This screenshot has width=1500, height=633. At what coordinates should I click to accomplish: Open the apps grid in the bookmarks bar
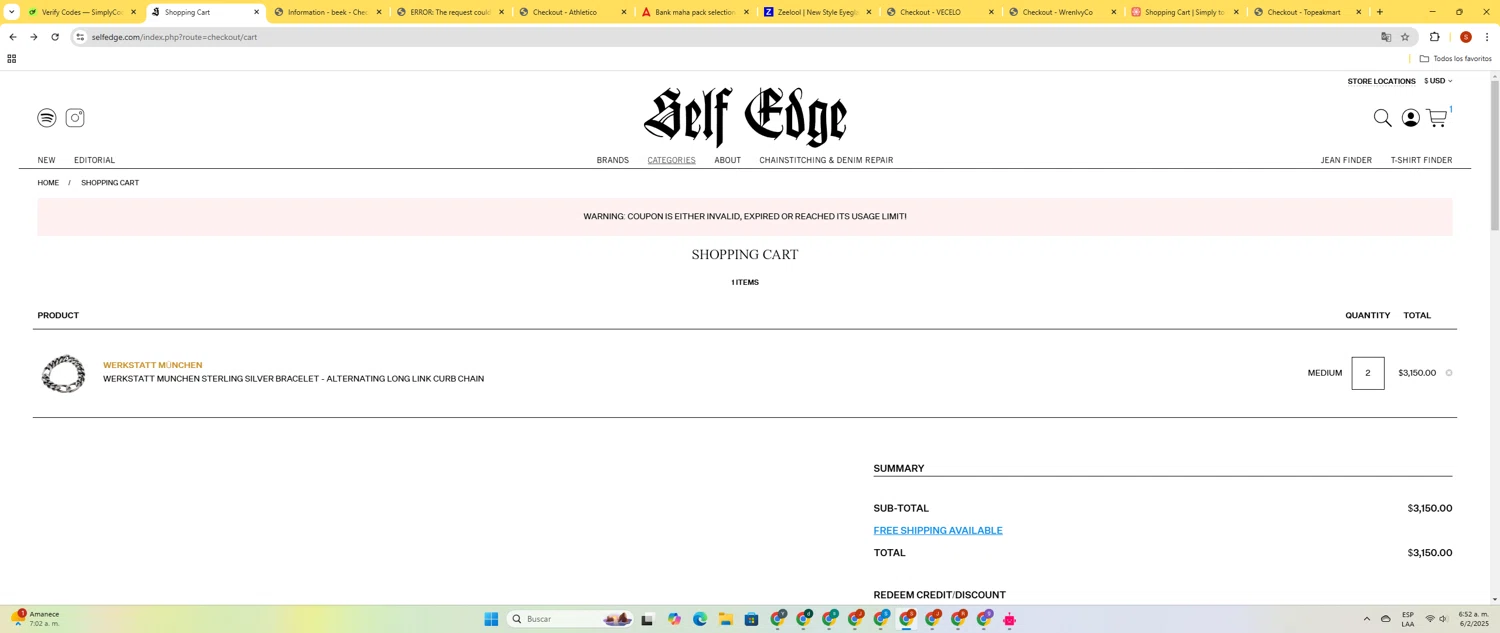12,59
